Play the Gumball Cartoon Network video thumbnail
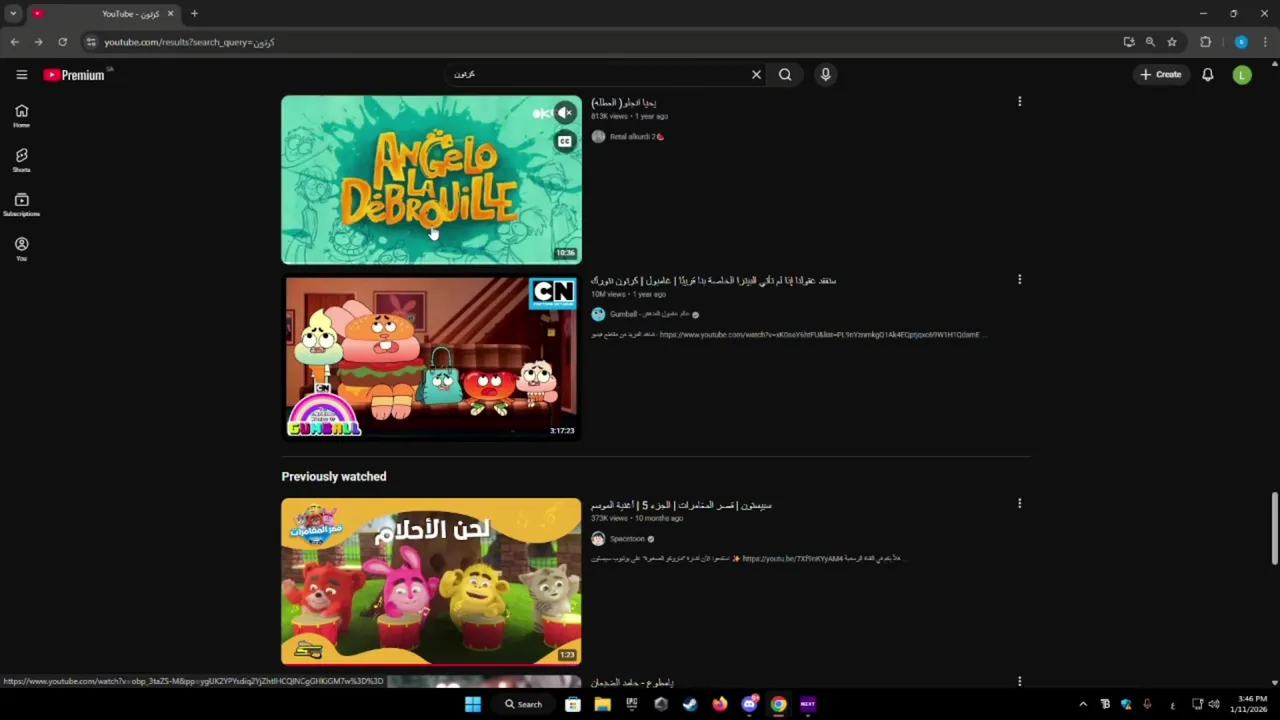 431,358
